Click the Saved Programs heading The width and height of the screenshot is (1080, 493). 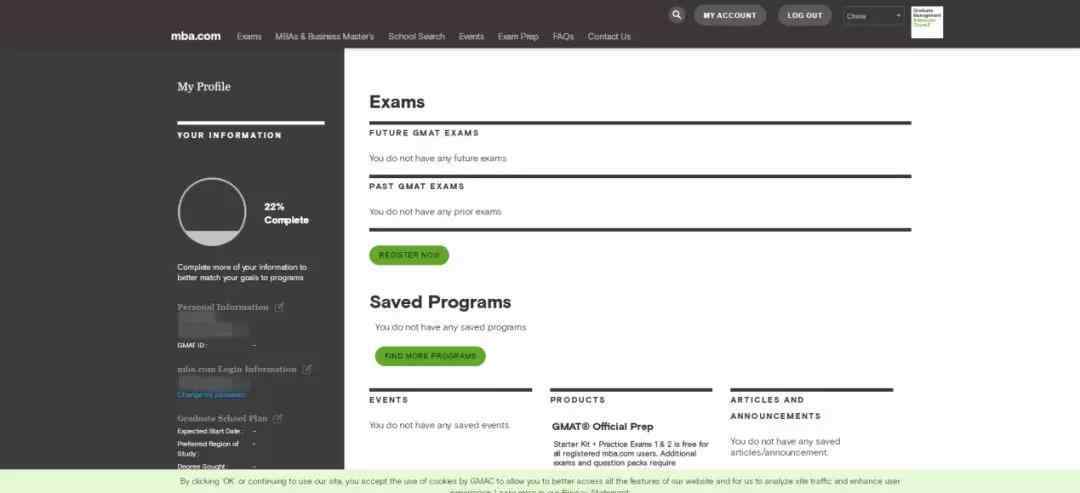tap(440, 302)
